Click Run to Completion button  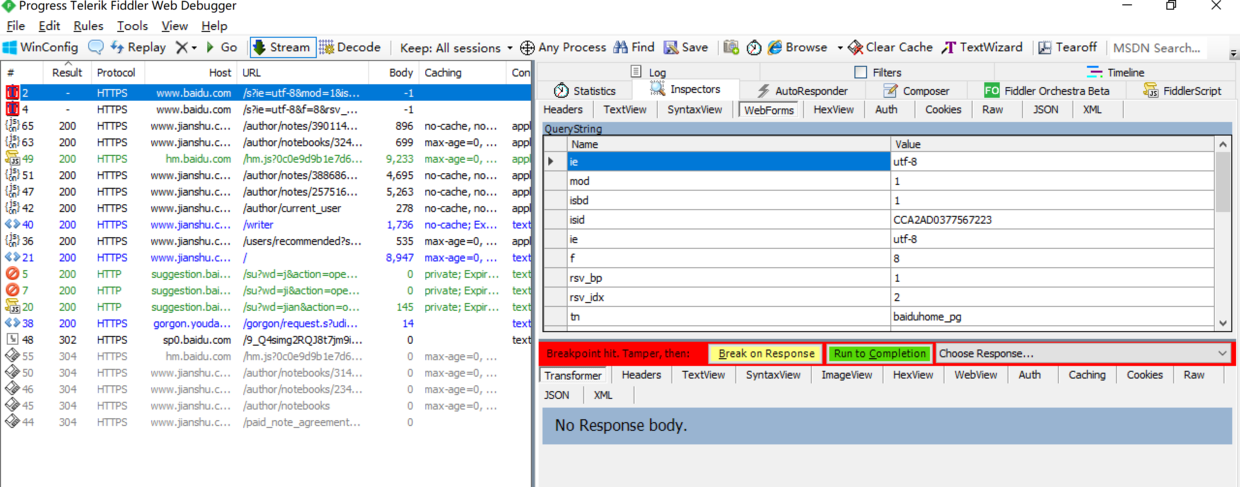tap(880, 353)
